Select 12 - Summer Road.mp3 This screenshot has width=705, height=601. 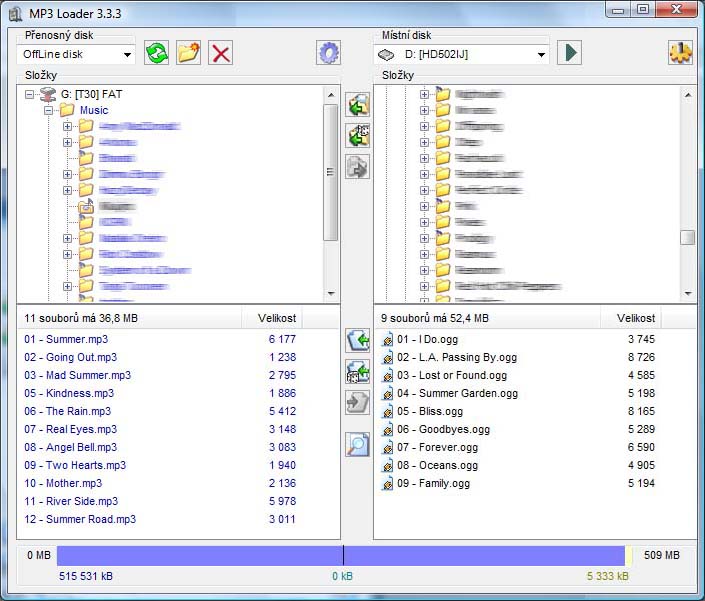[80, 519]
